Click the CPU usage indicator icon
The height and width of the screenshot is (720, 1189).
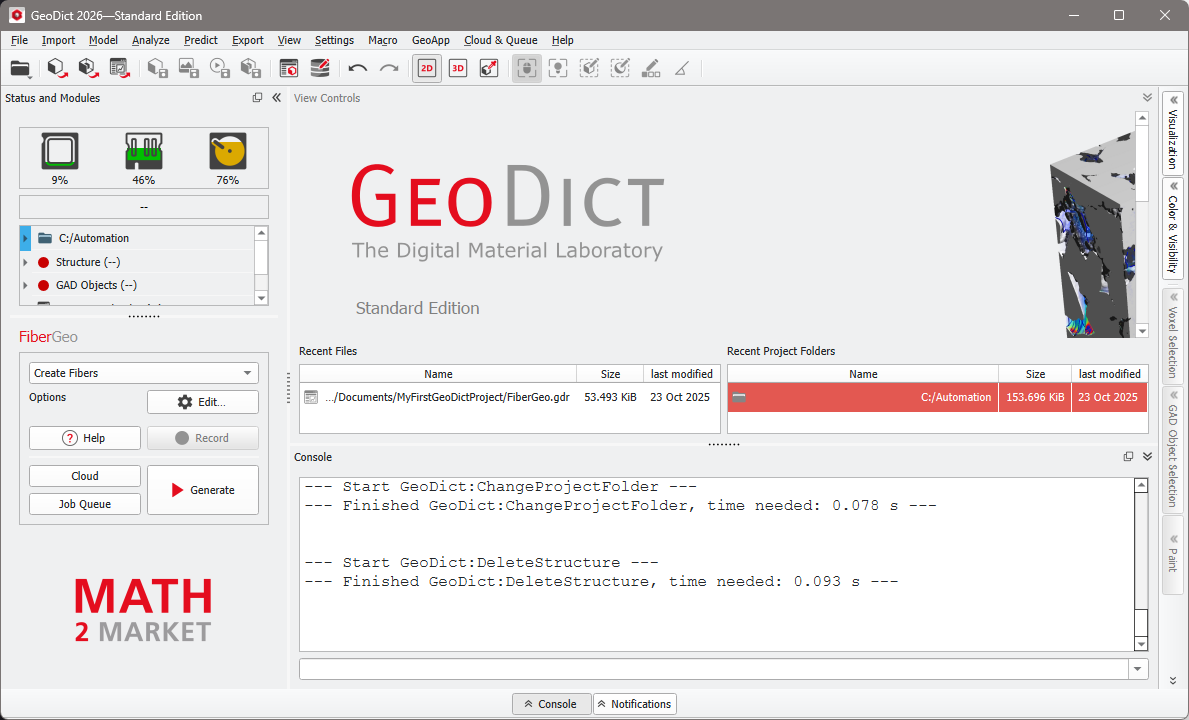60,151
